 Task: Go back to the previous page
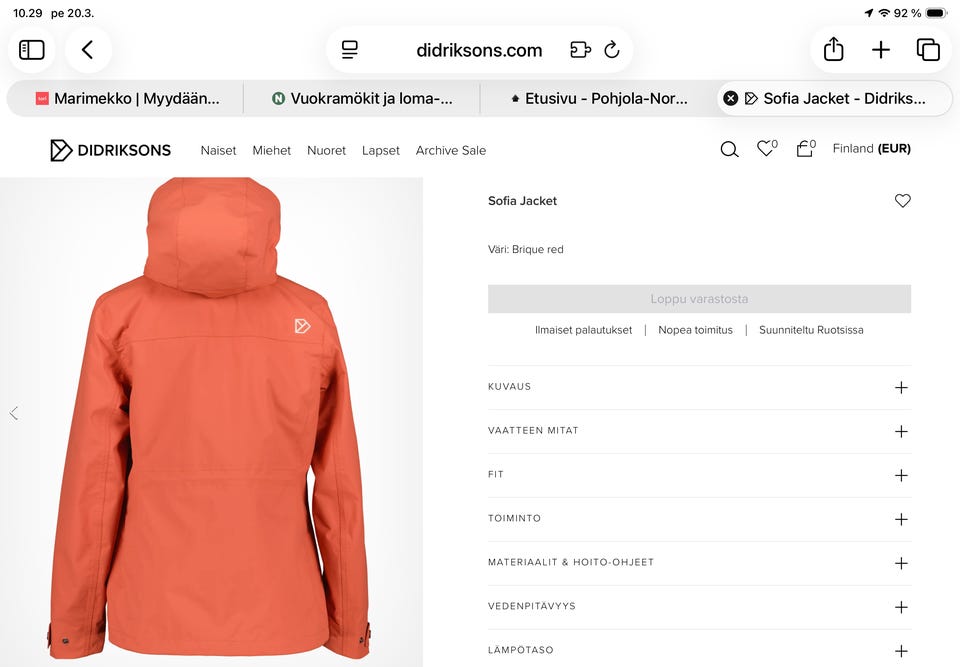tap(88, 50)
